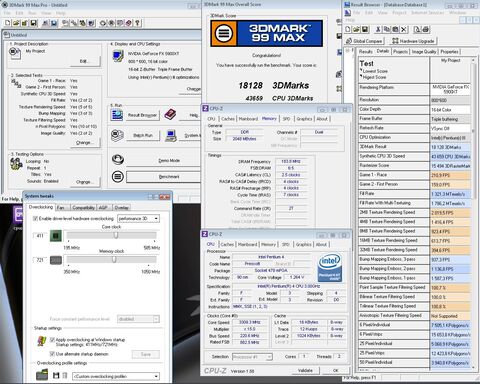Open Results tab in Result Browser
The width and height of the screenshot is (480, 384).
(366, 52)
